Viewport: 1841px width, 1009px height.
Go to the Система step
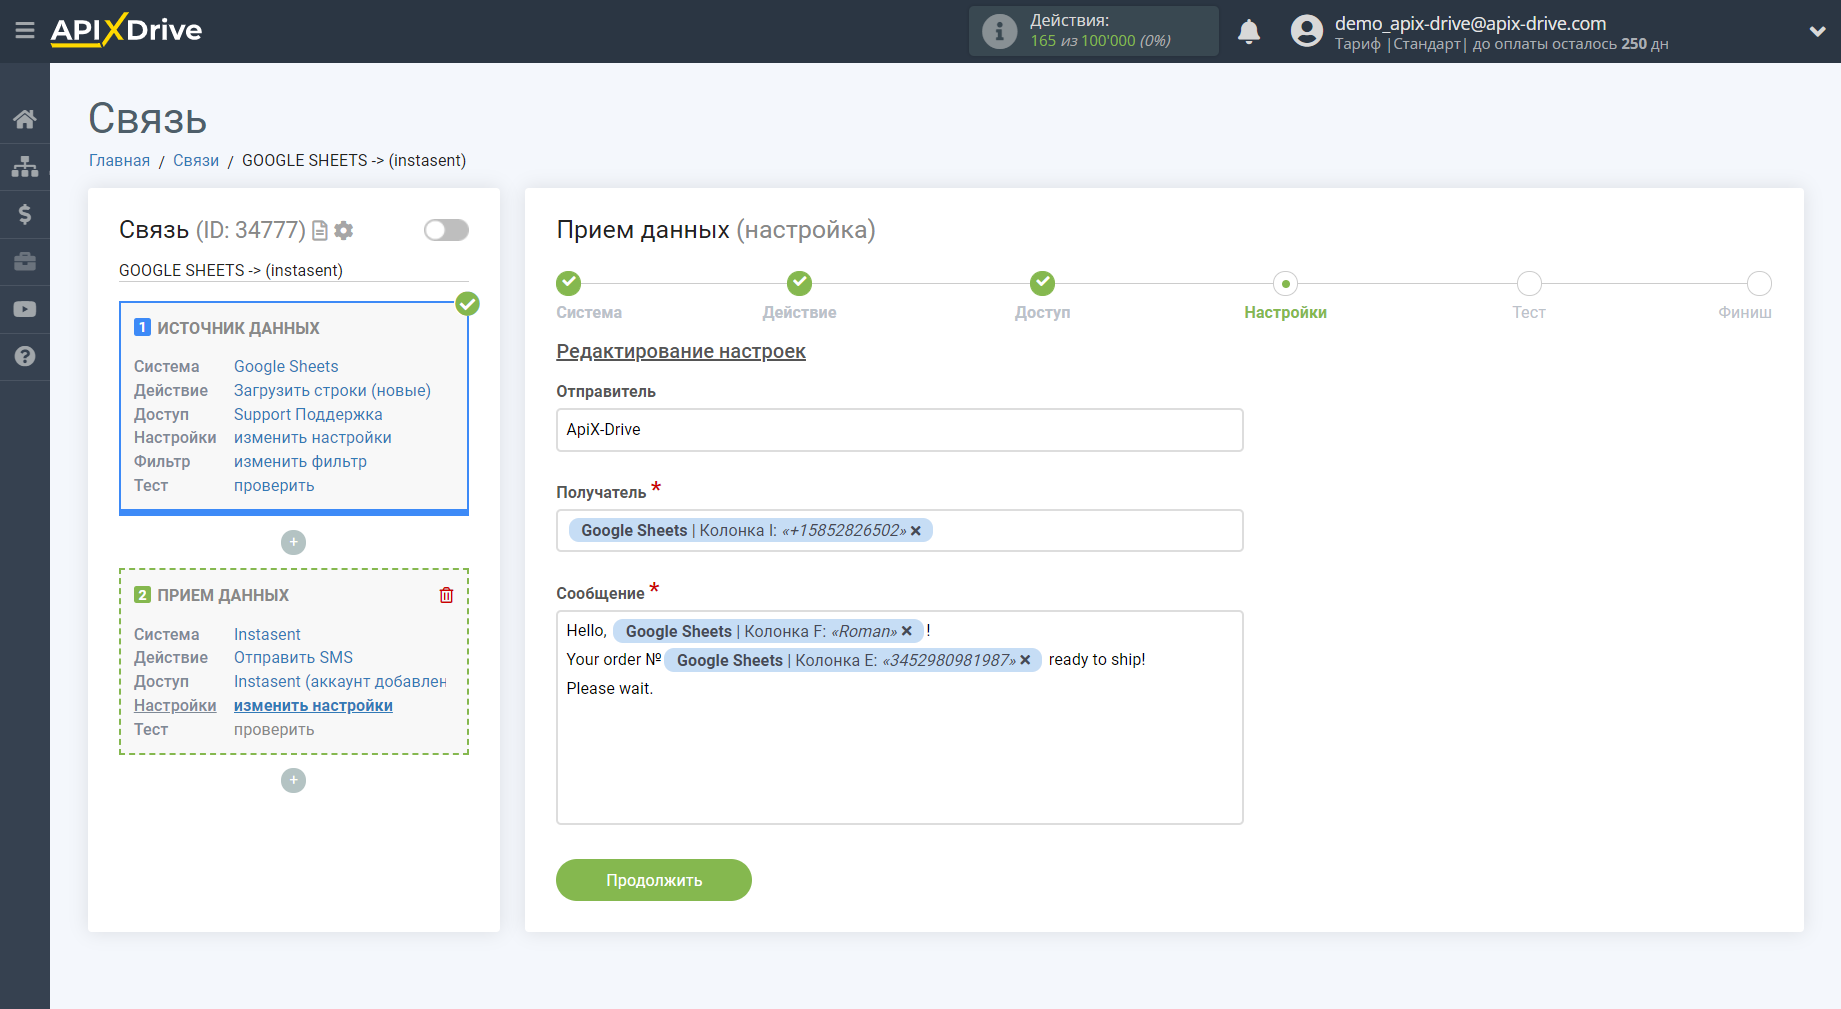(569, 283)
